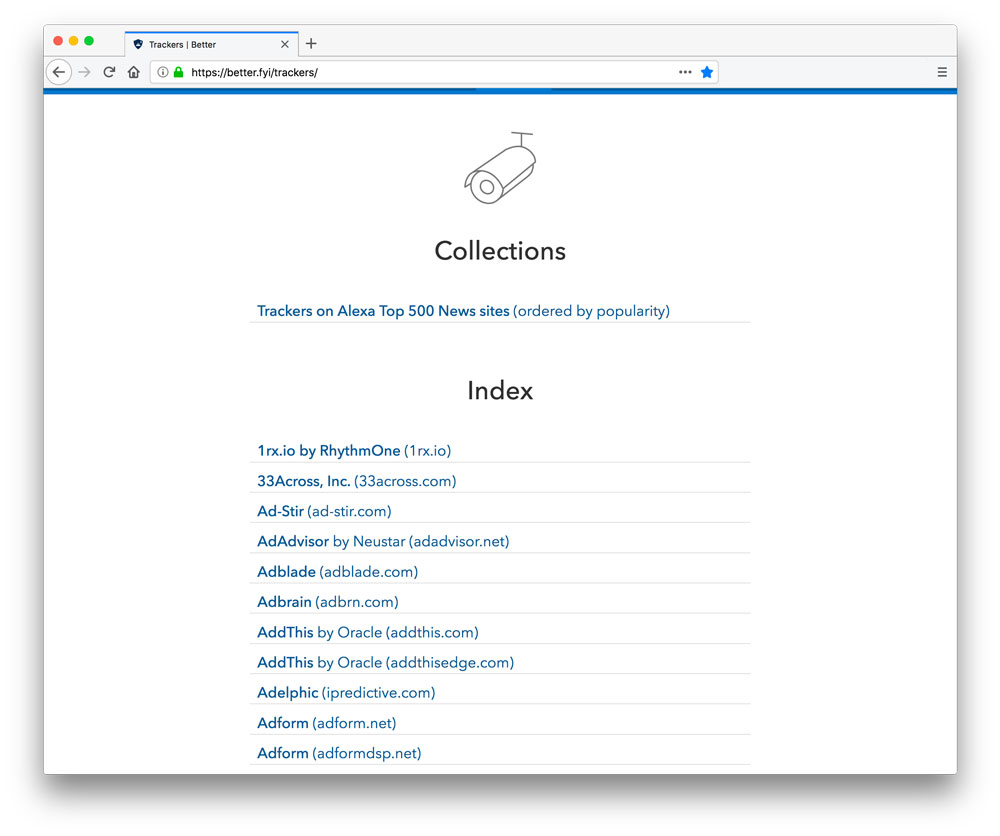The height and width of the screenshot is (836, 1000).
Task: Click the Collections heading
Action: [500, 251]
